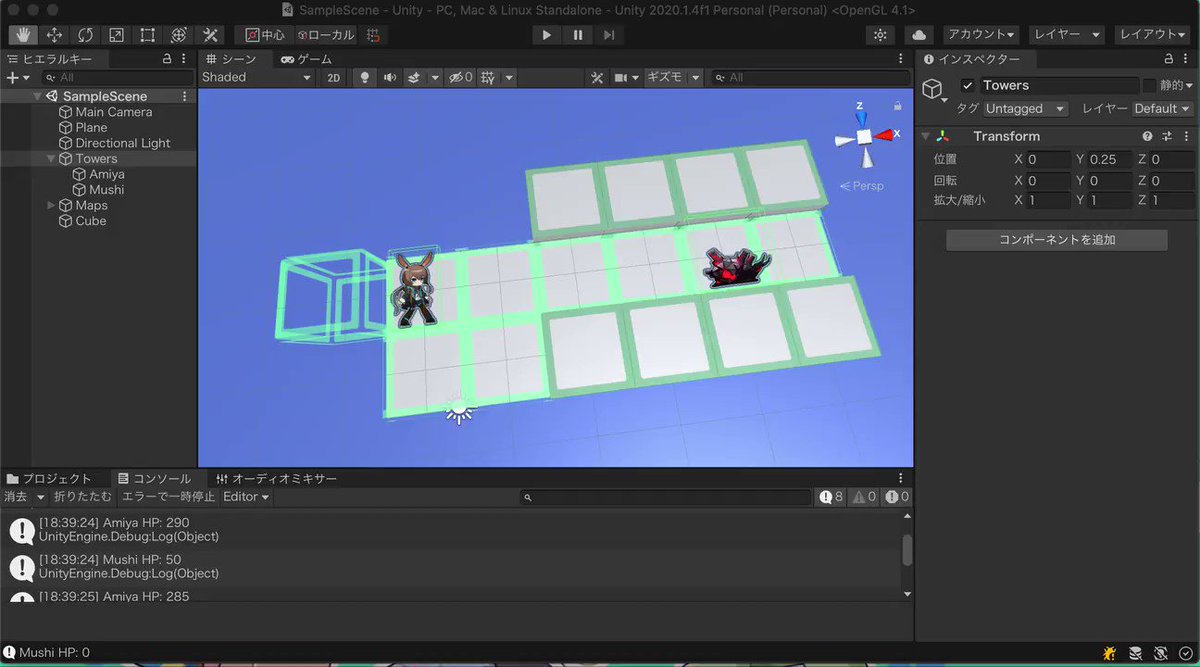Collapse the SampleScene tree node
This screenshot has height=667, width=1200.
click(x=37, y=96)
